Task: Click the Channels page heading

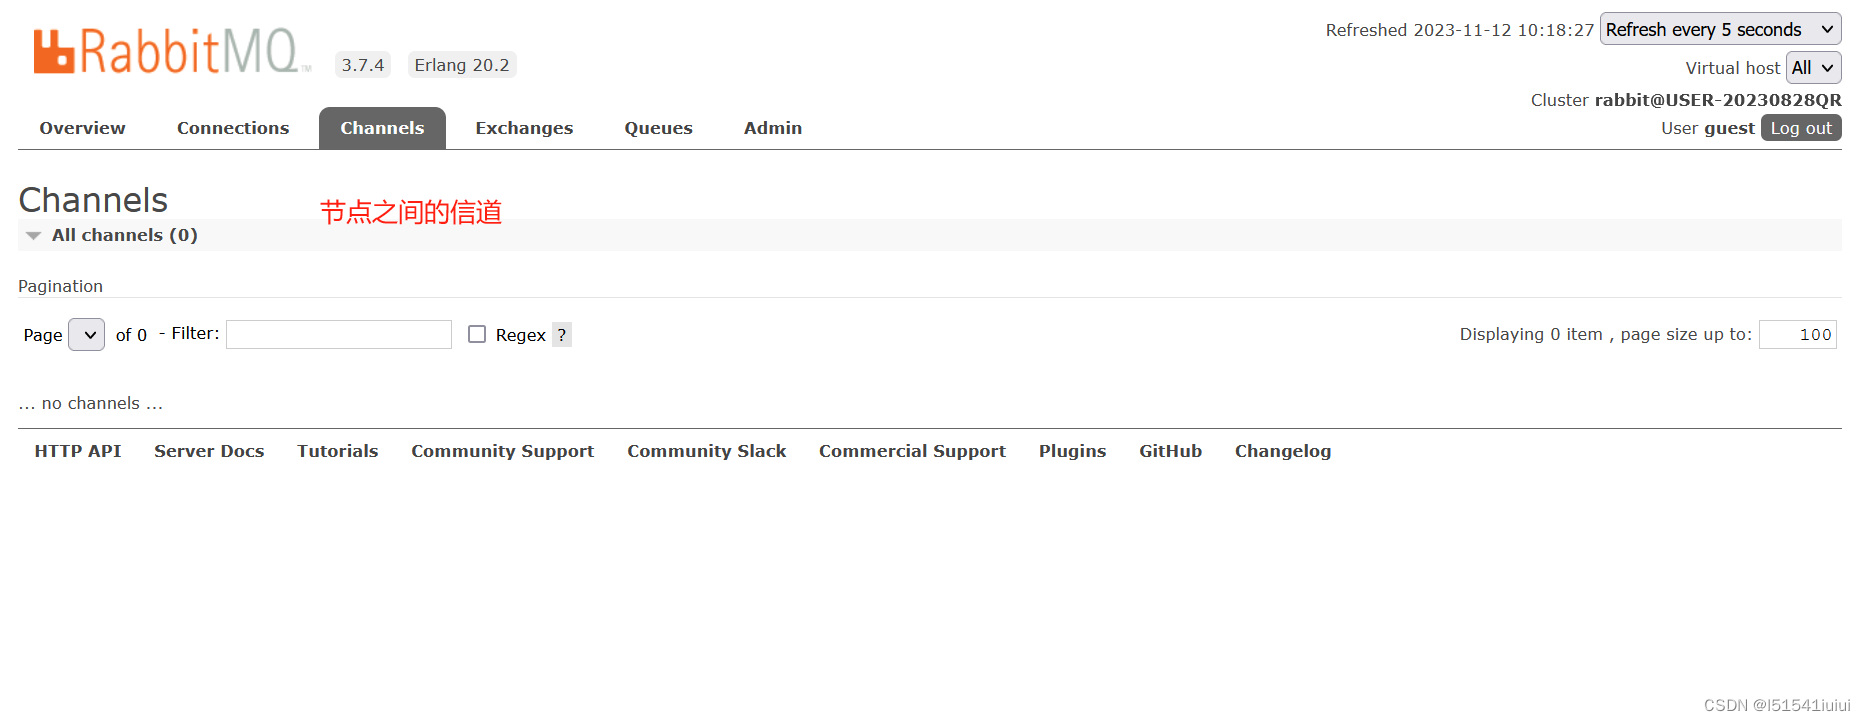Action: click(x=93, y=200)
